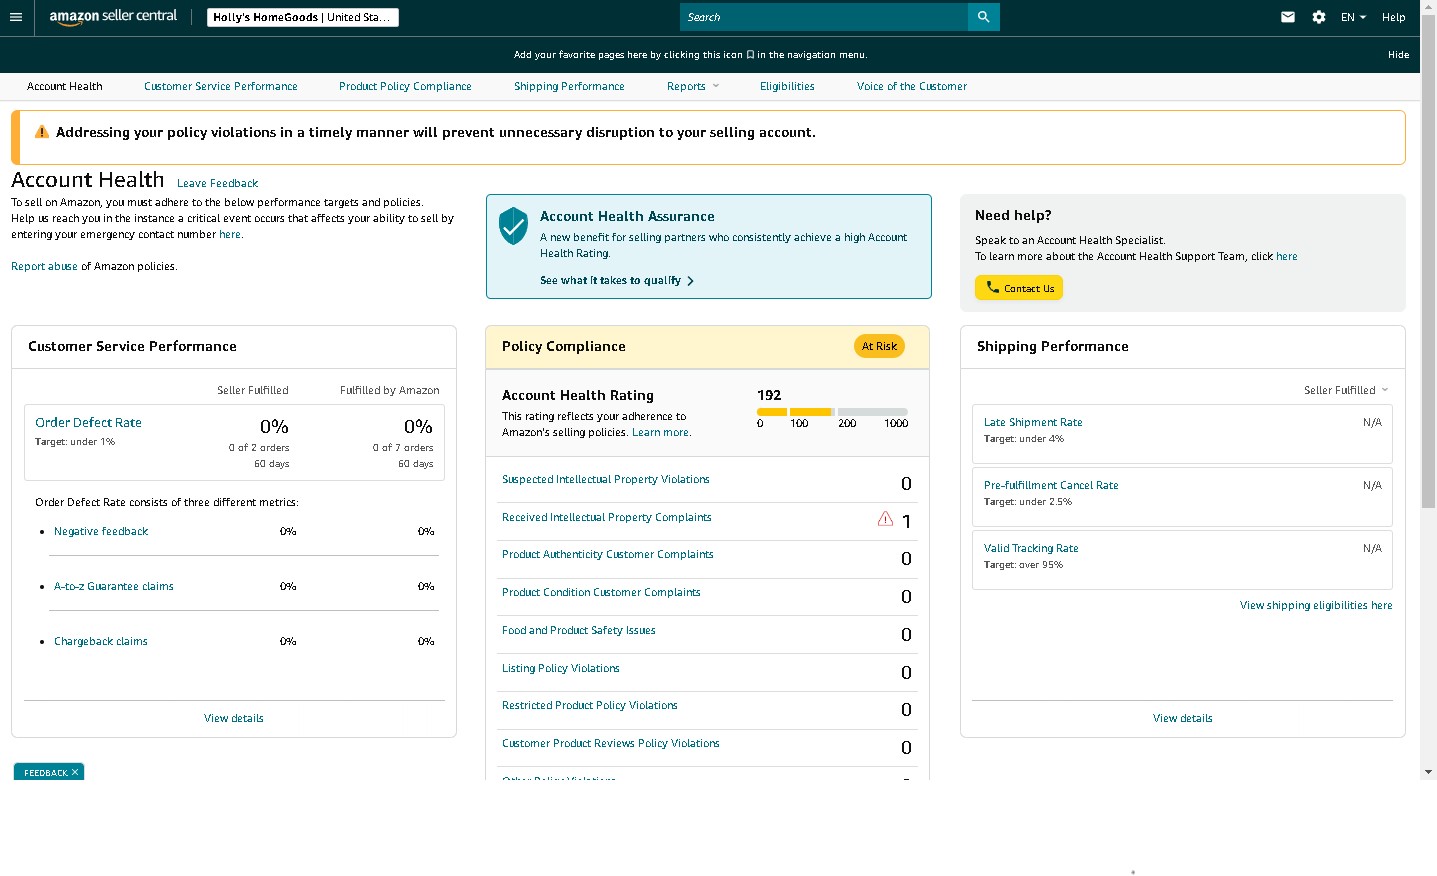Focus the Search input field
Screen dimensions: 1437x876
click(x=824, y=17)
